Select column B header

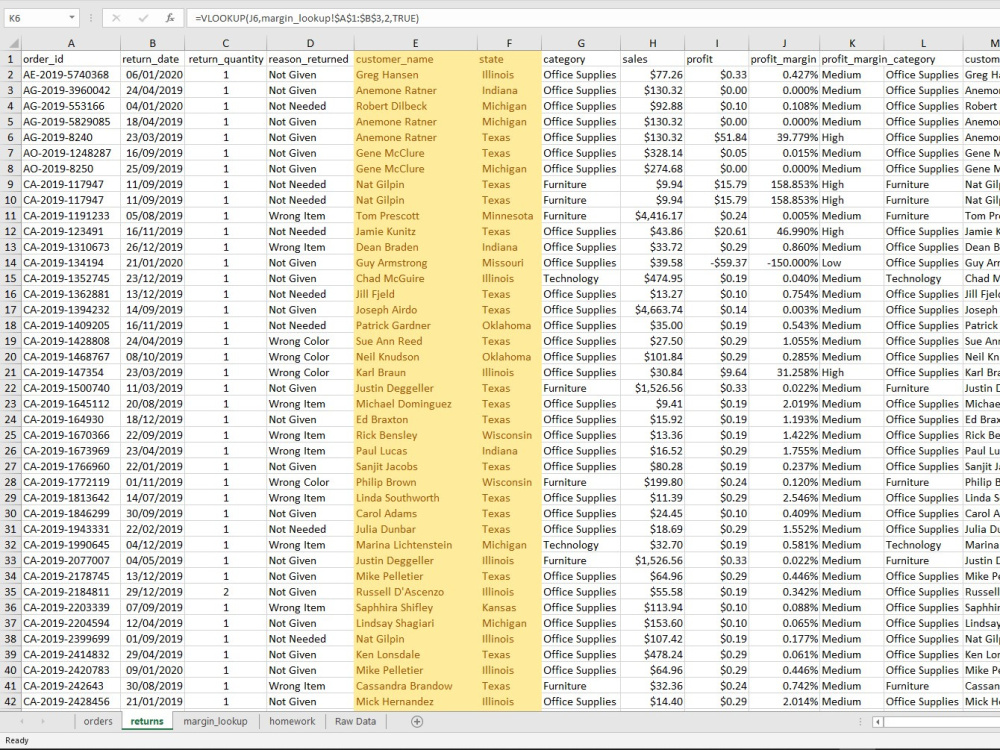152,43
